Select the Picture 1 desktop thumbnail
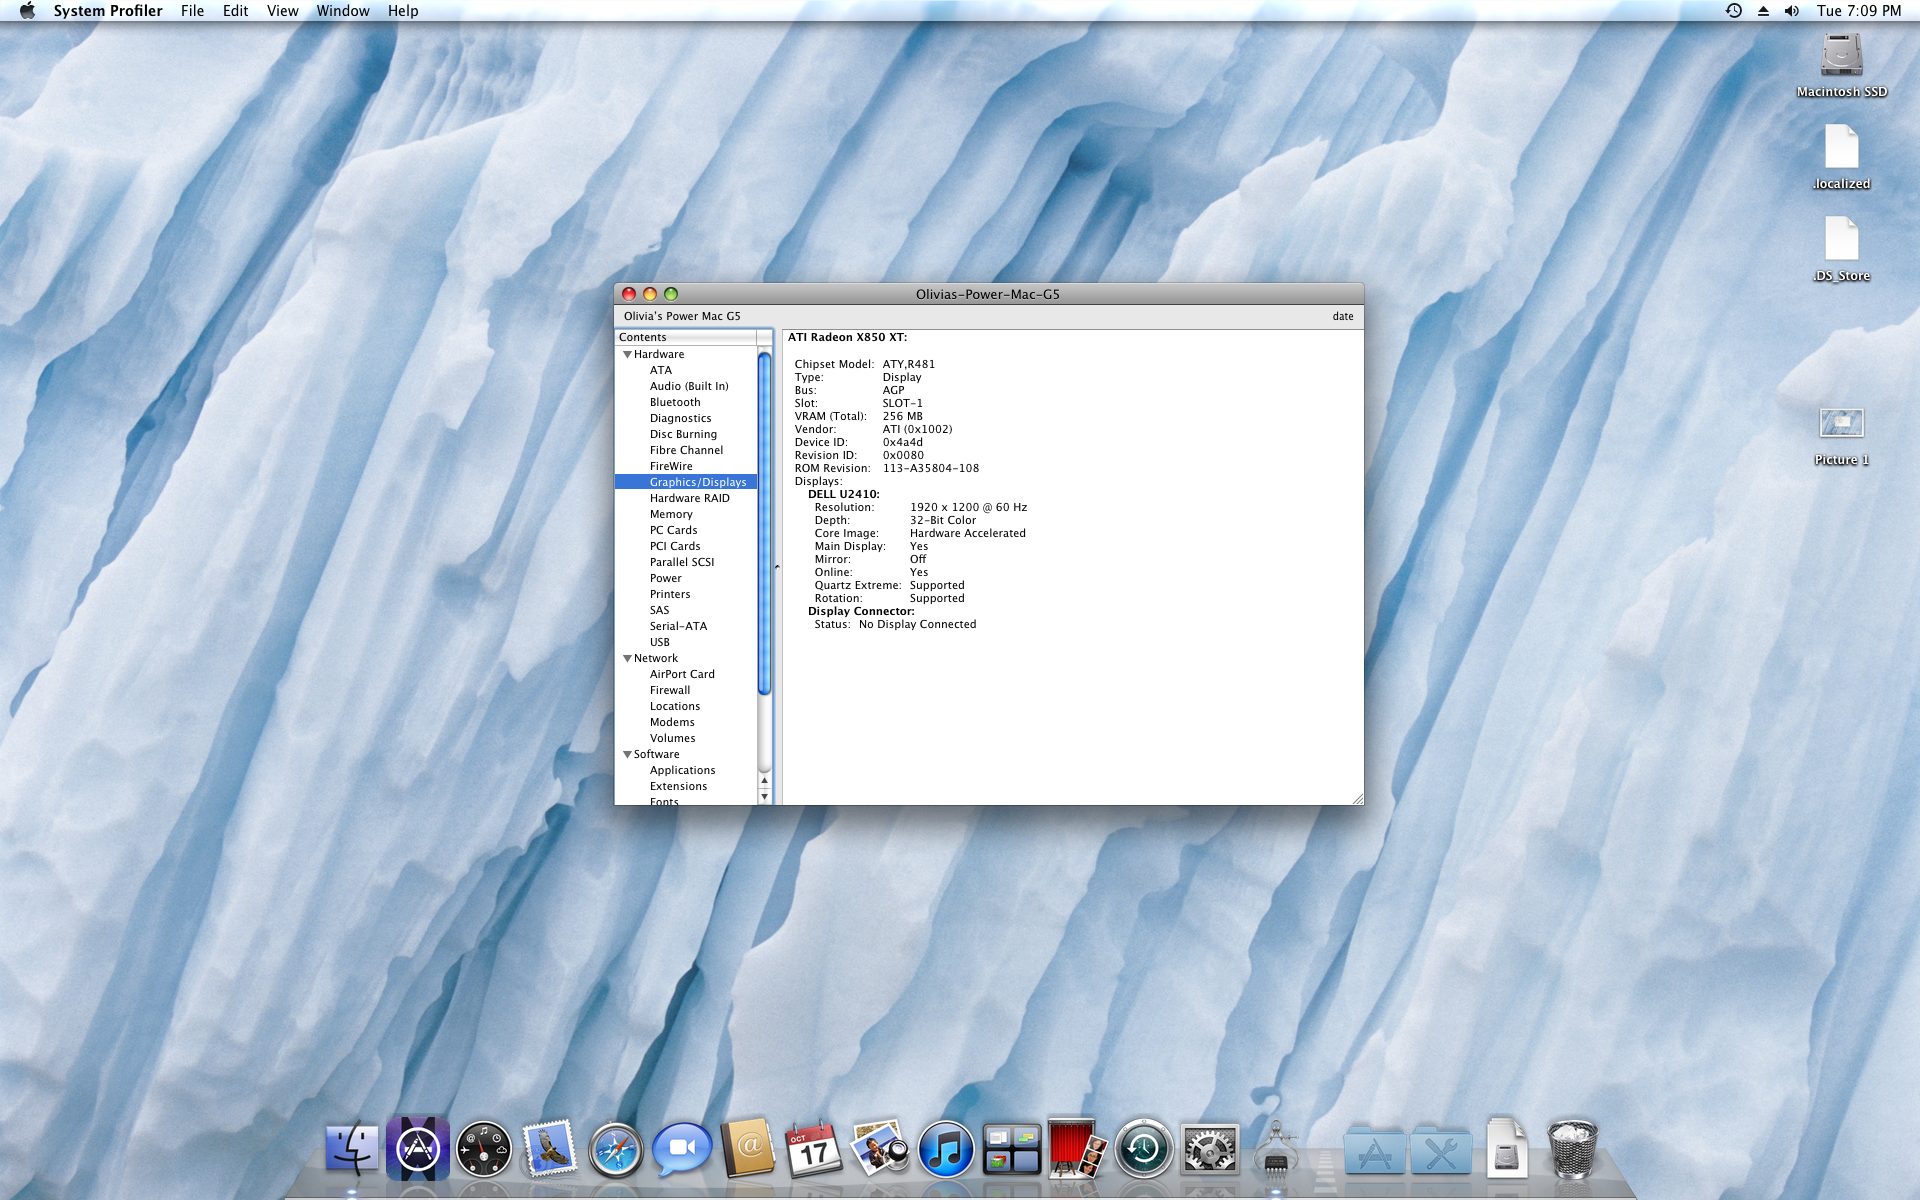1920x1200 pixels. pyautogui.click(x=1841, y=424)
